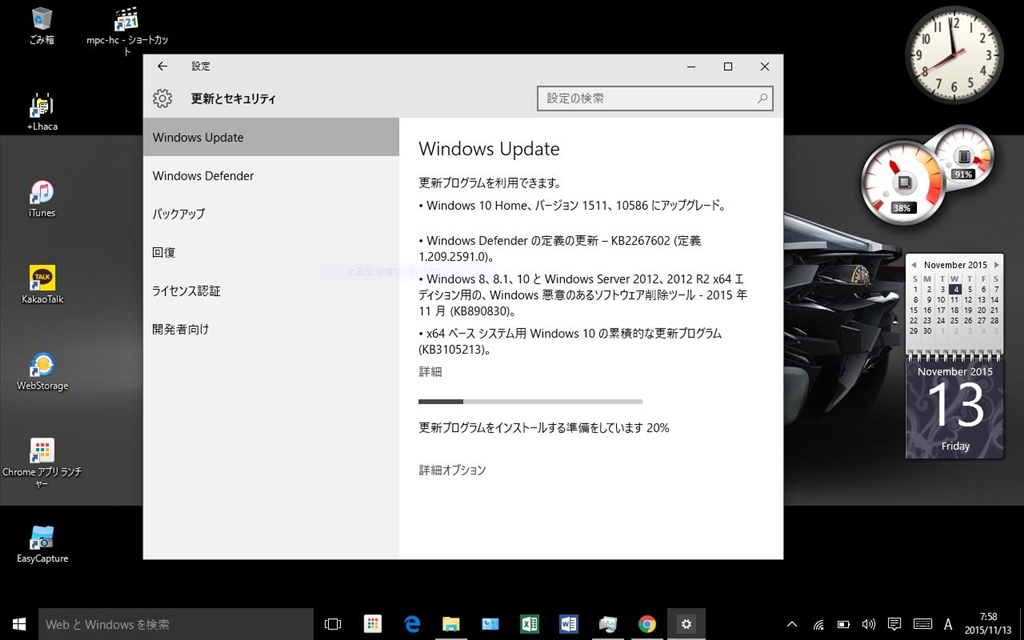Select Windows Defender in the sidebar

pos(271,176)
